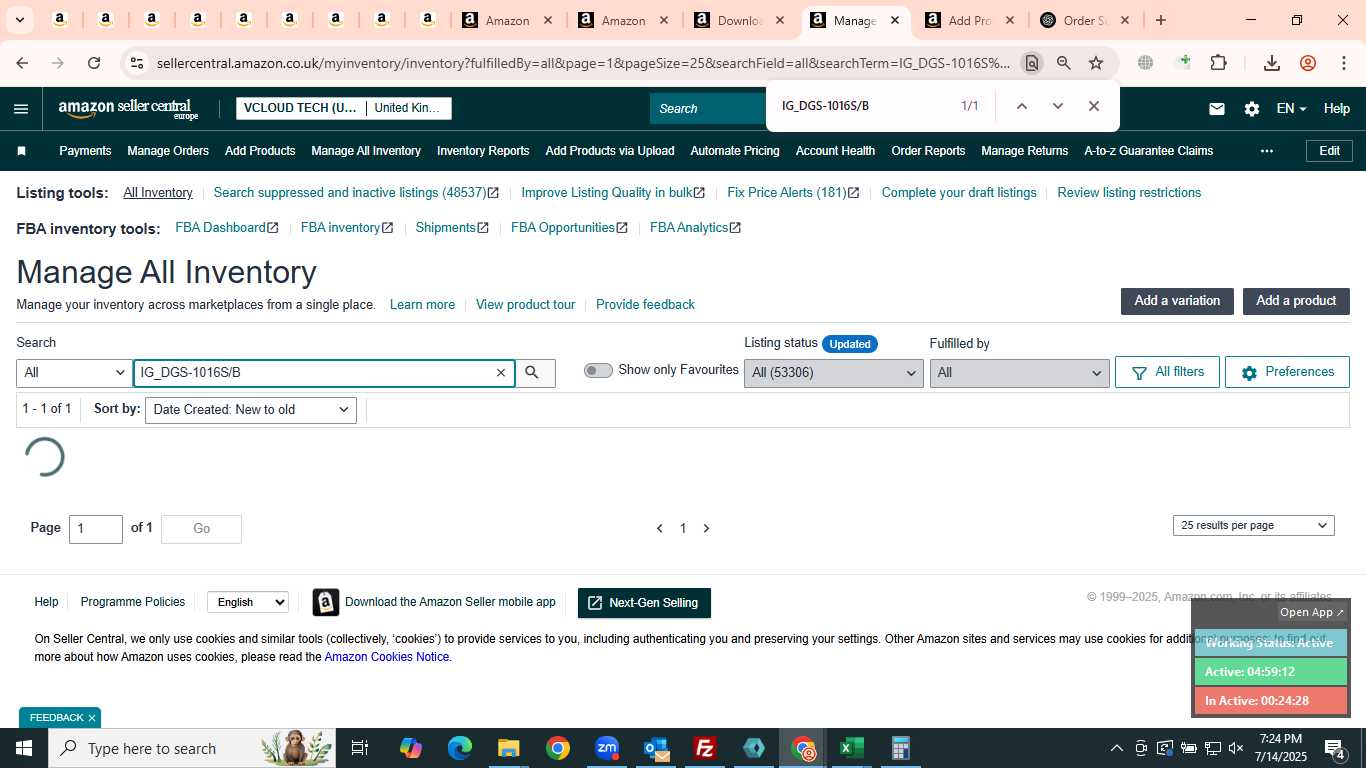1366x768 pixels.
Task: Open the All filters button
Action: [x=1167, y=372]
